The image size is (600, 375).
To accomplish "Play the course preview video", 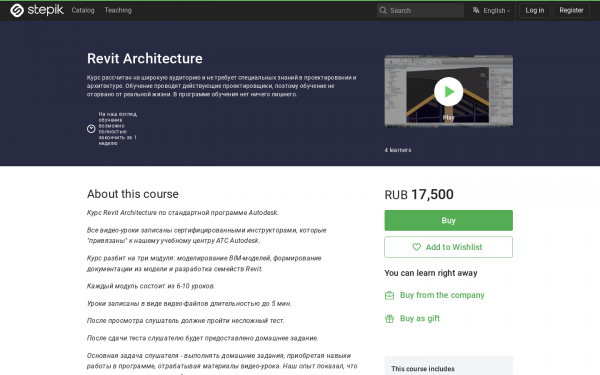I will [448, 91].
